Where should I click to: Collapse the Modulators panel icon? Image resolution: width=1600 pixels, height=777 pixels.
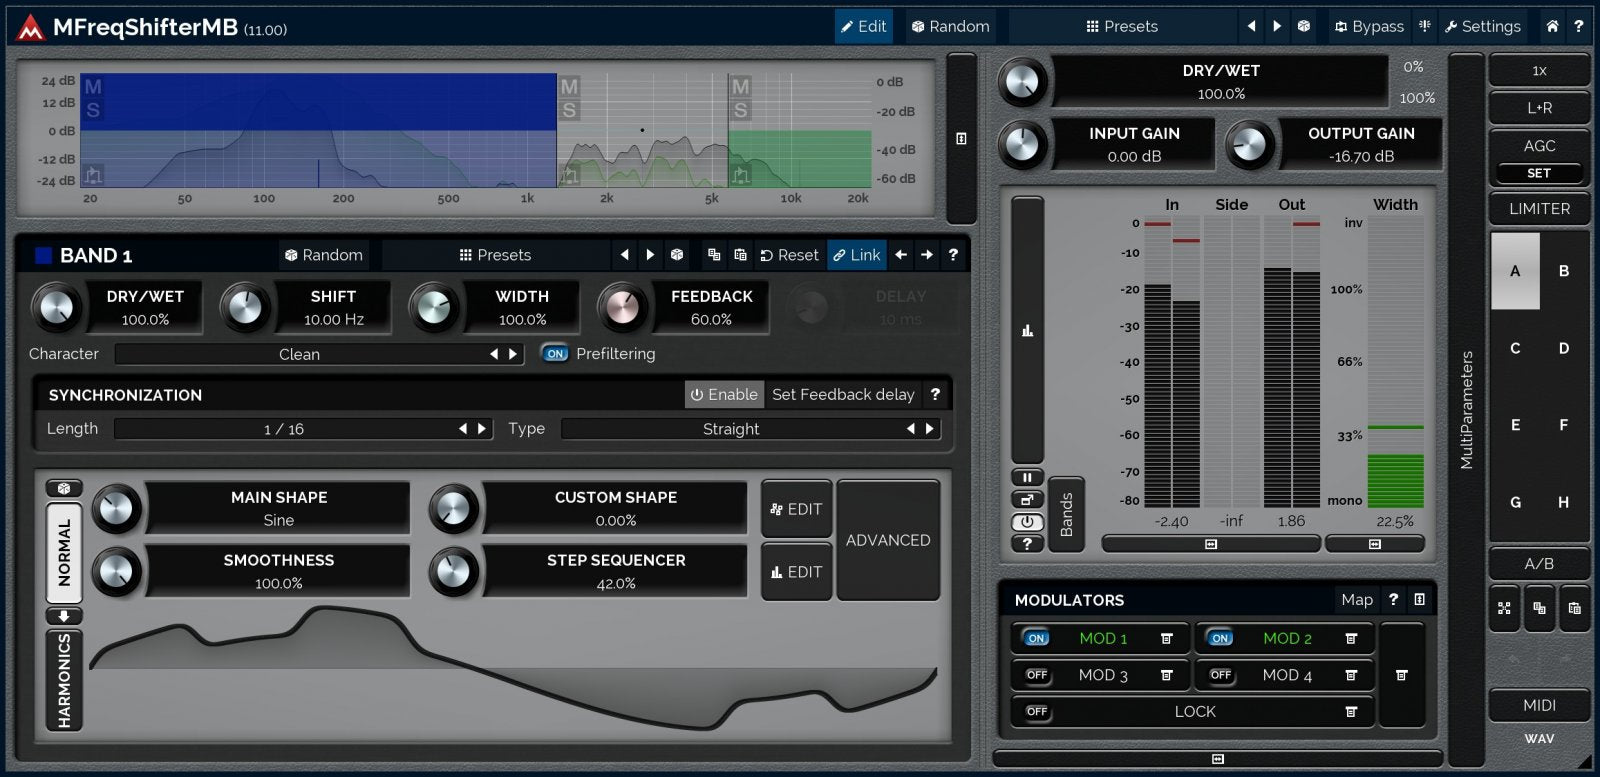click(1419, 599)
